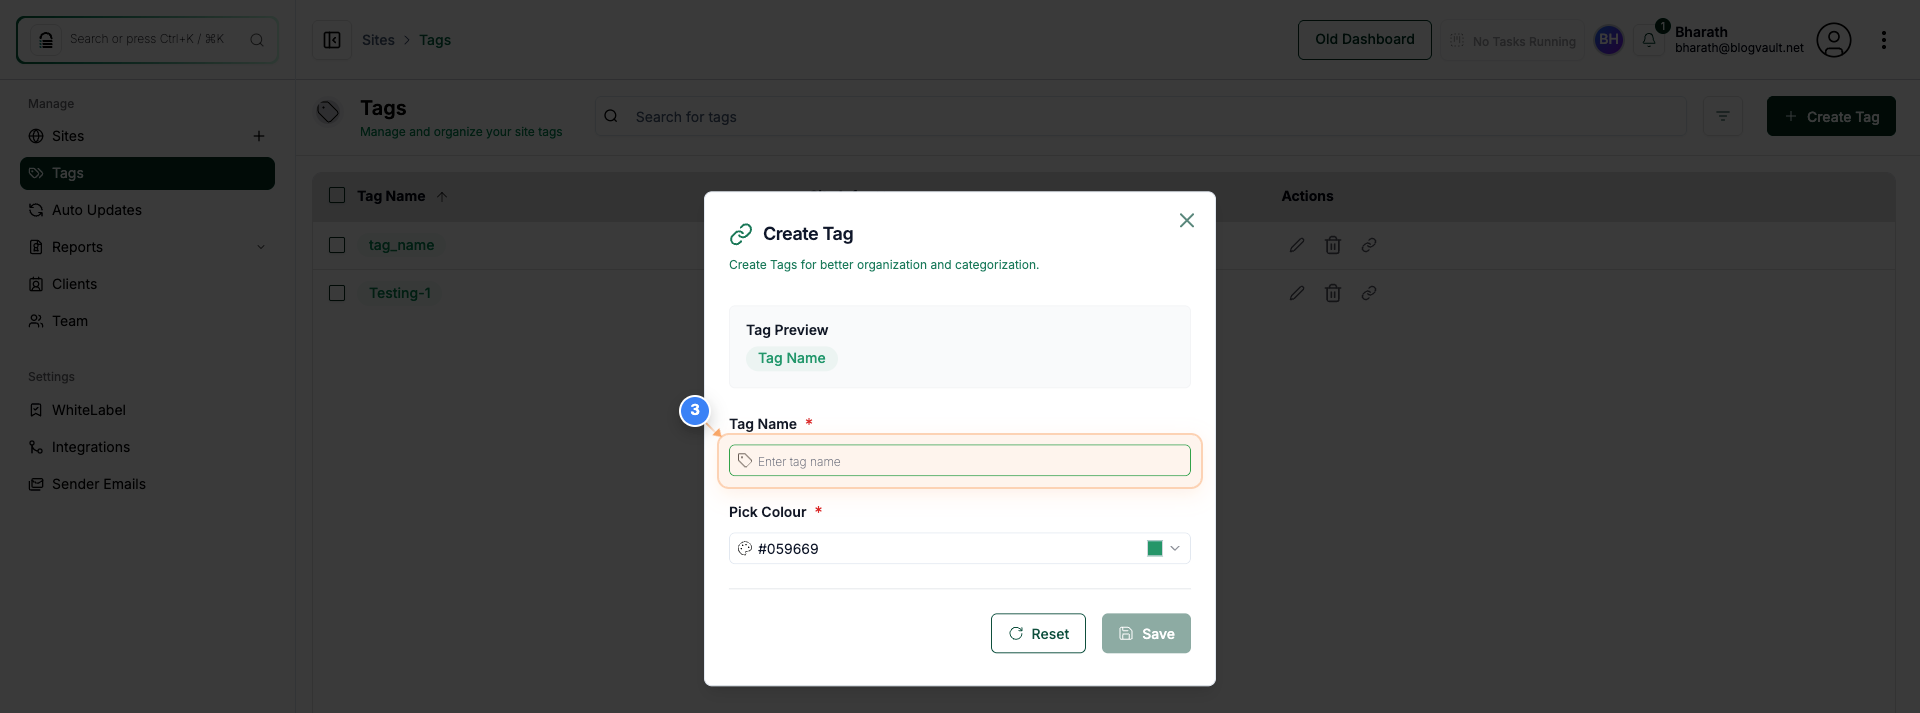Sort by Tag Name arrow
The image size is (1920, 713).
(x=442, y=196)
